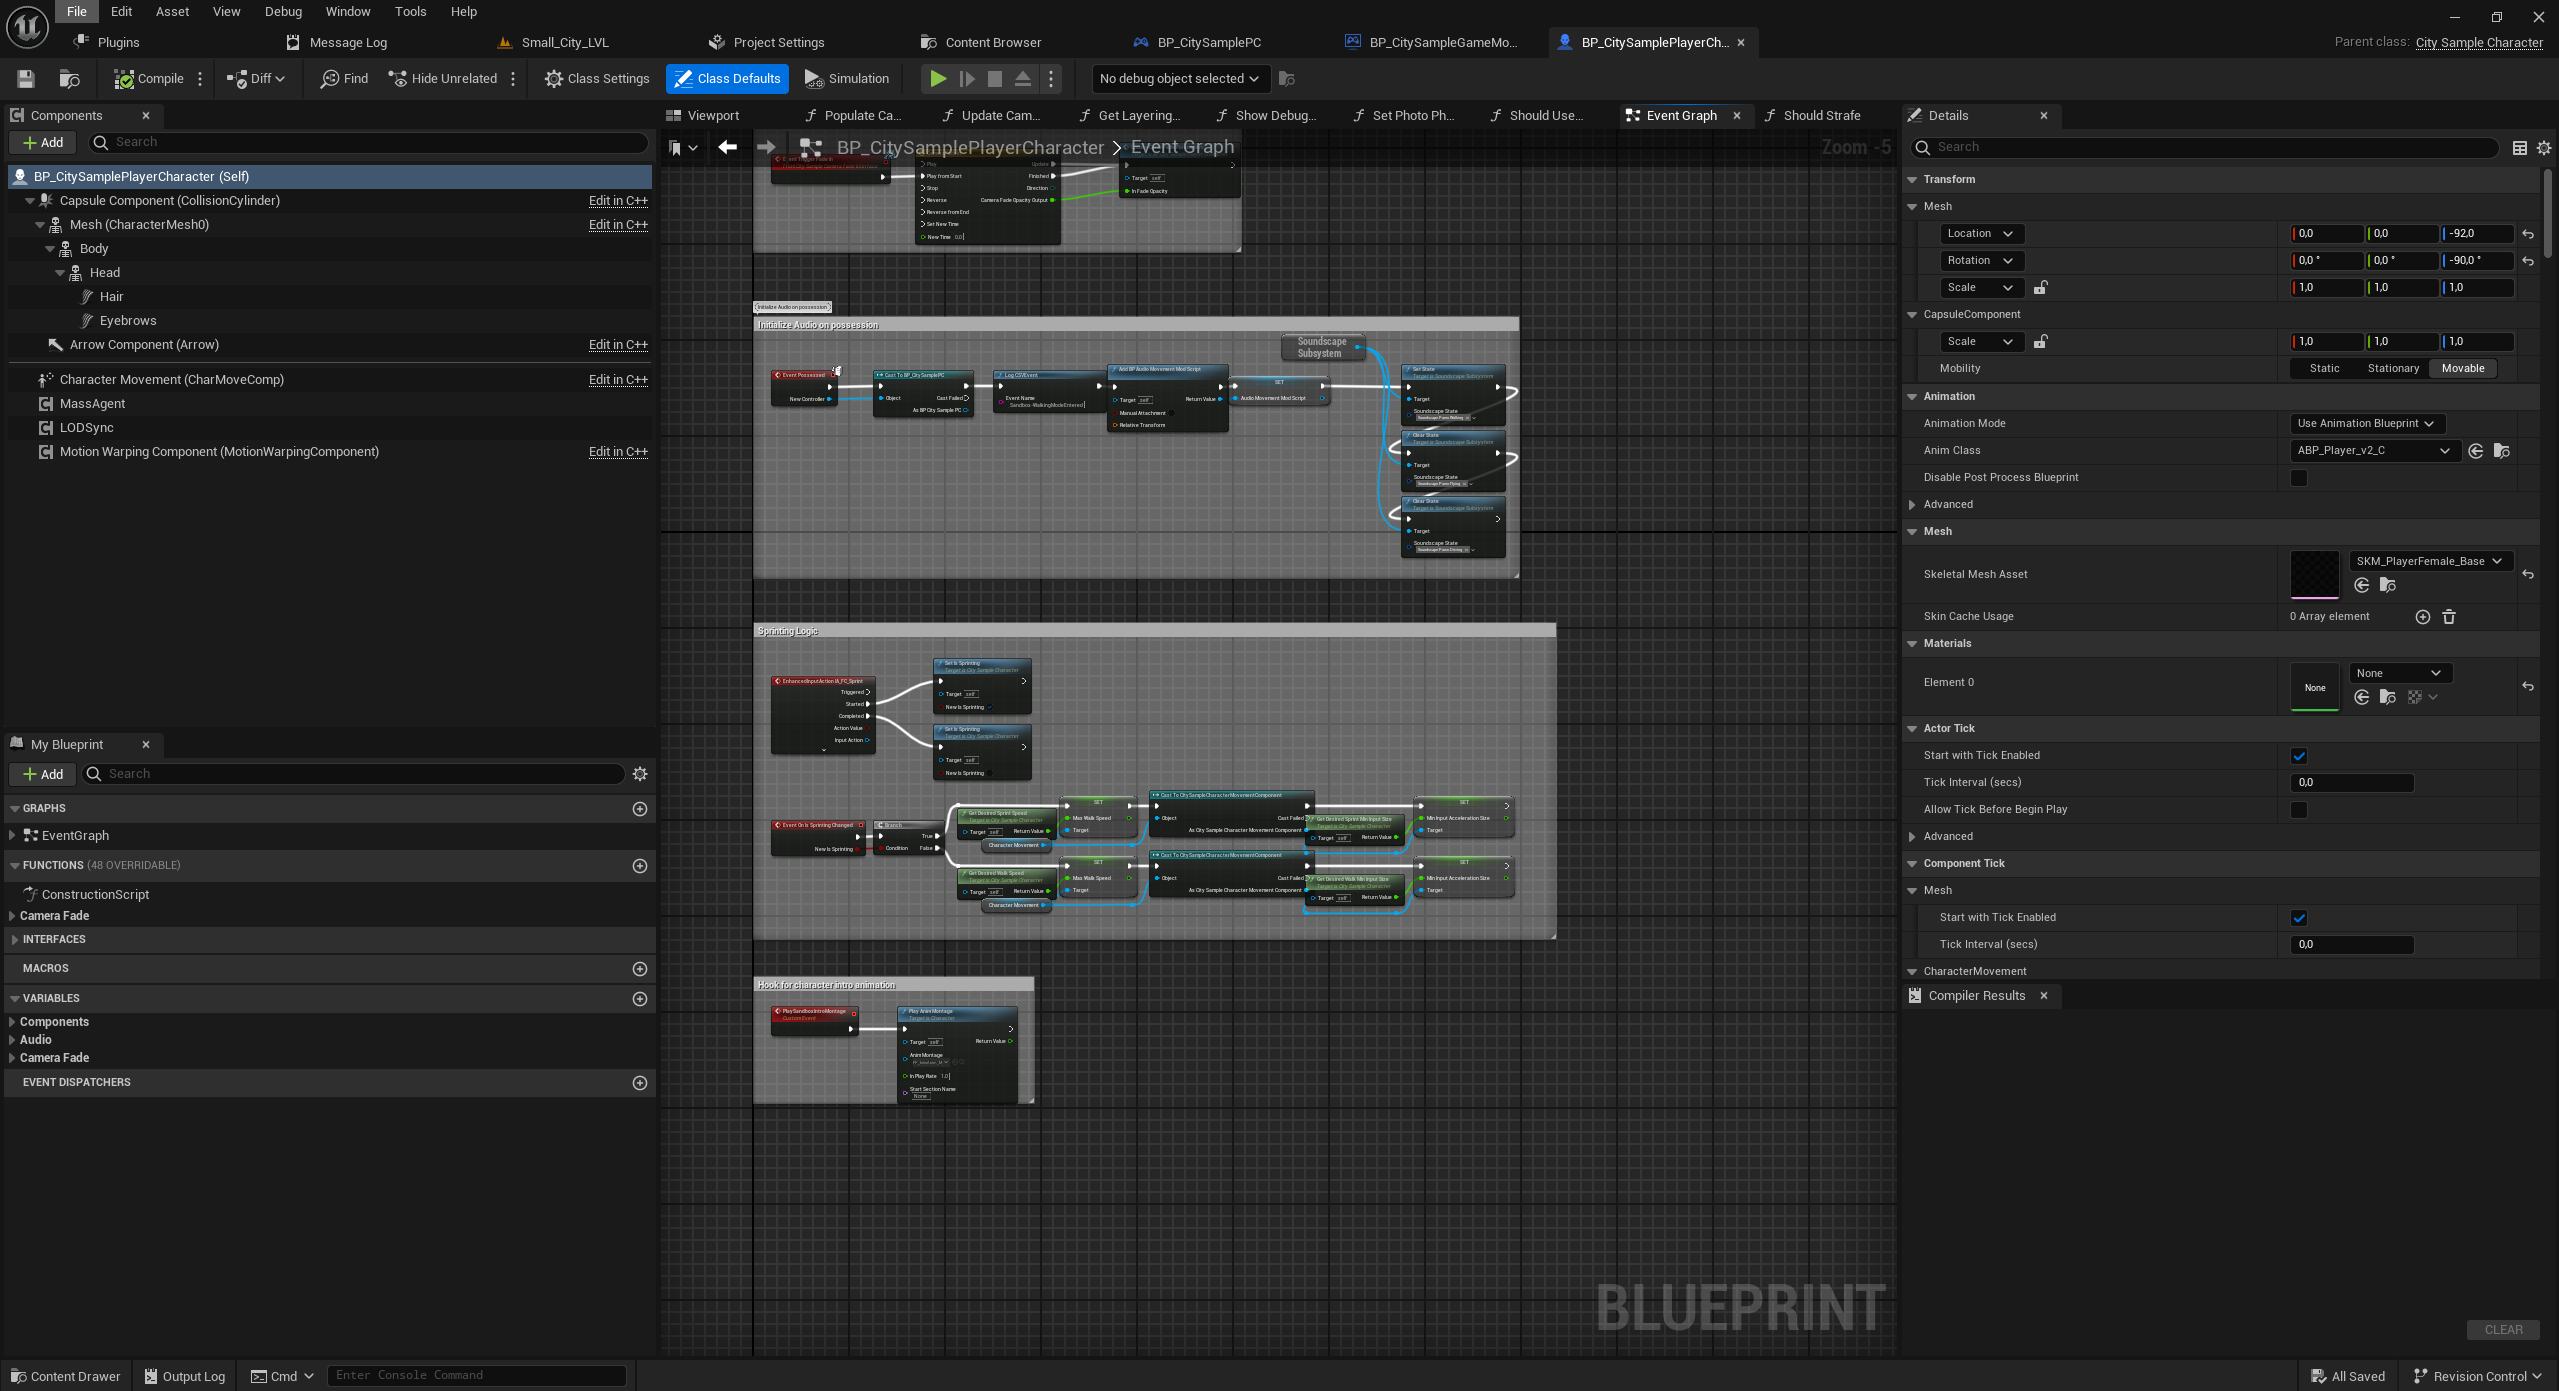Select Class Defaults button
The image size is (2559, 1391).
727,79
